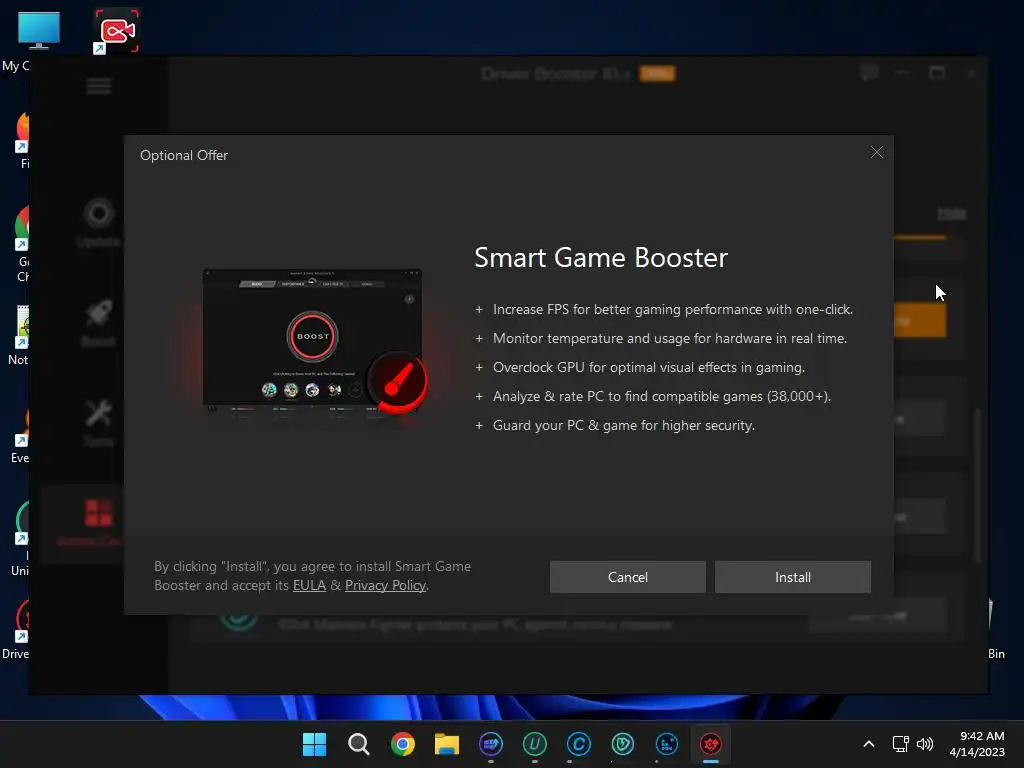Click the 'Optional Offer' dialog title

[x=184, y=155]
